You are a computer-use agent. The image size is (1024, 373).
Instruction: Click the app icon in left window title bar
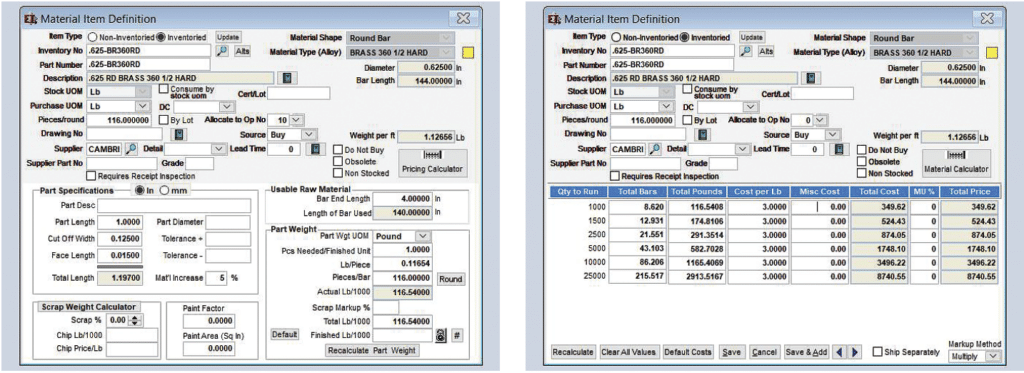pyautogui.click(x=31, y=19)
